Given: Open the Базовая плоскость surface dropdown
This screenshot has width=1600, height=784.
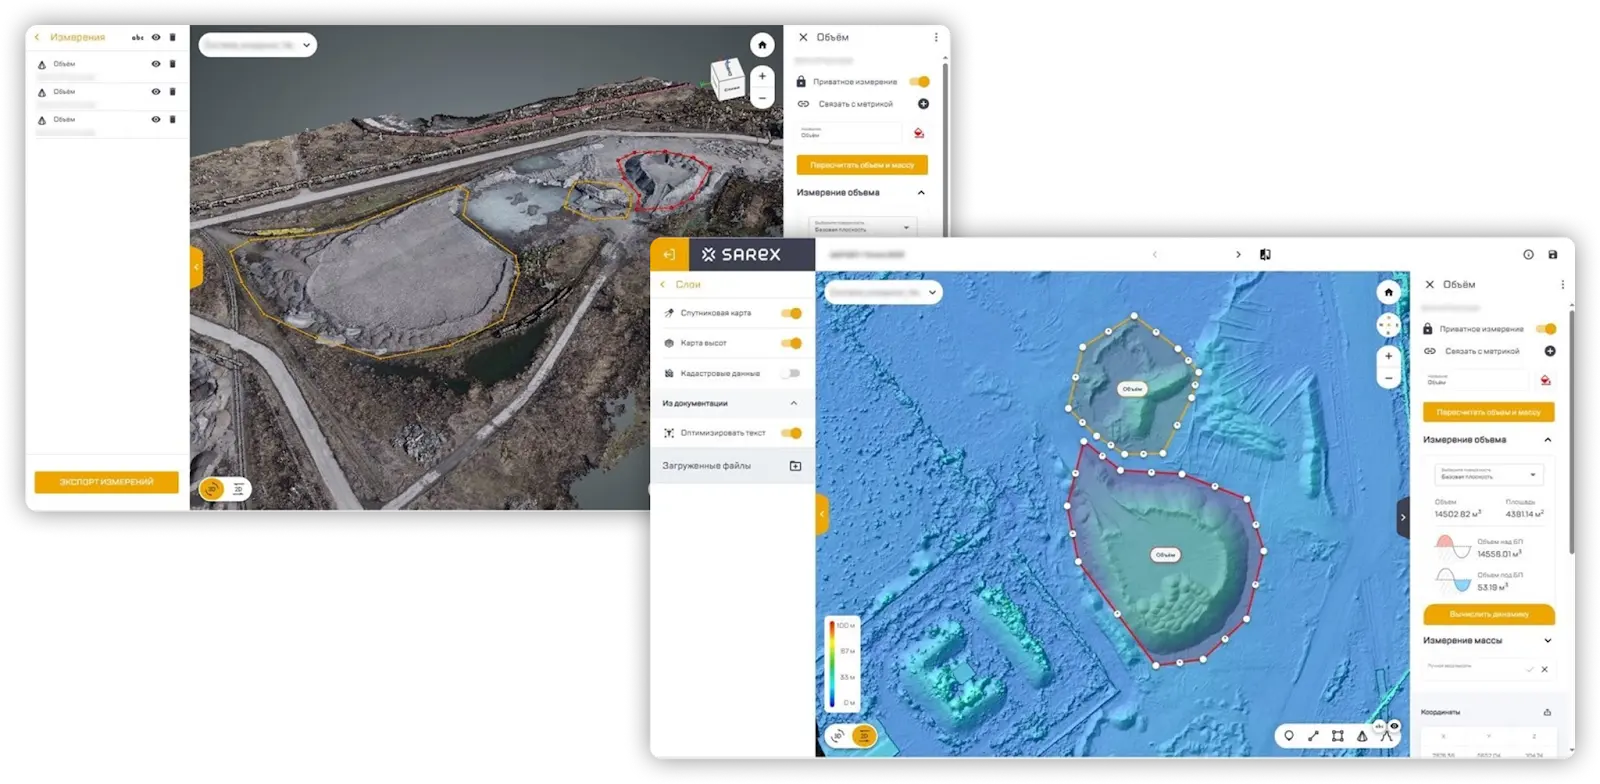Looking at the screenshot, I should (1488, 474).
